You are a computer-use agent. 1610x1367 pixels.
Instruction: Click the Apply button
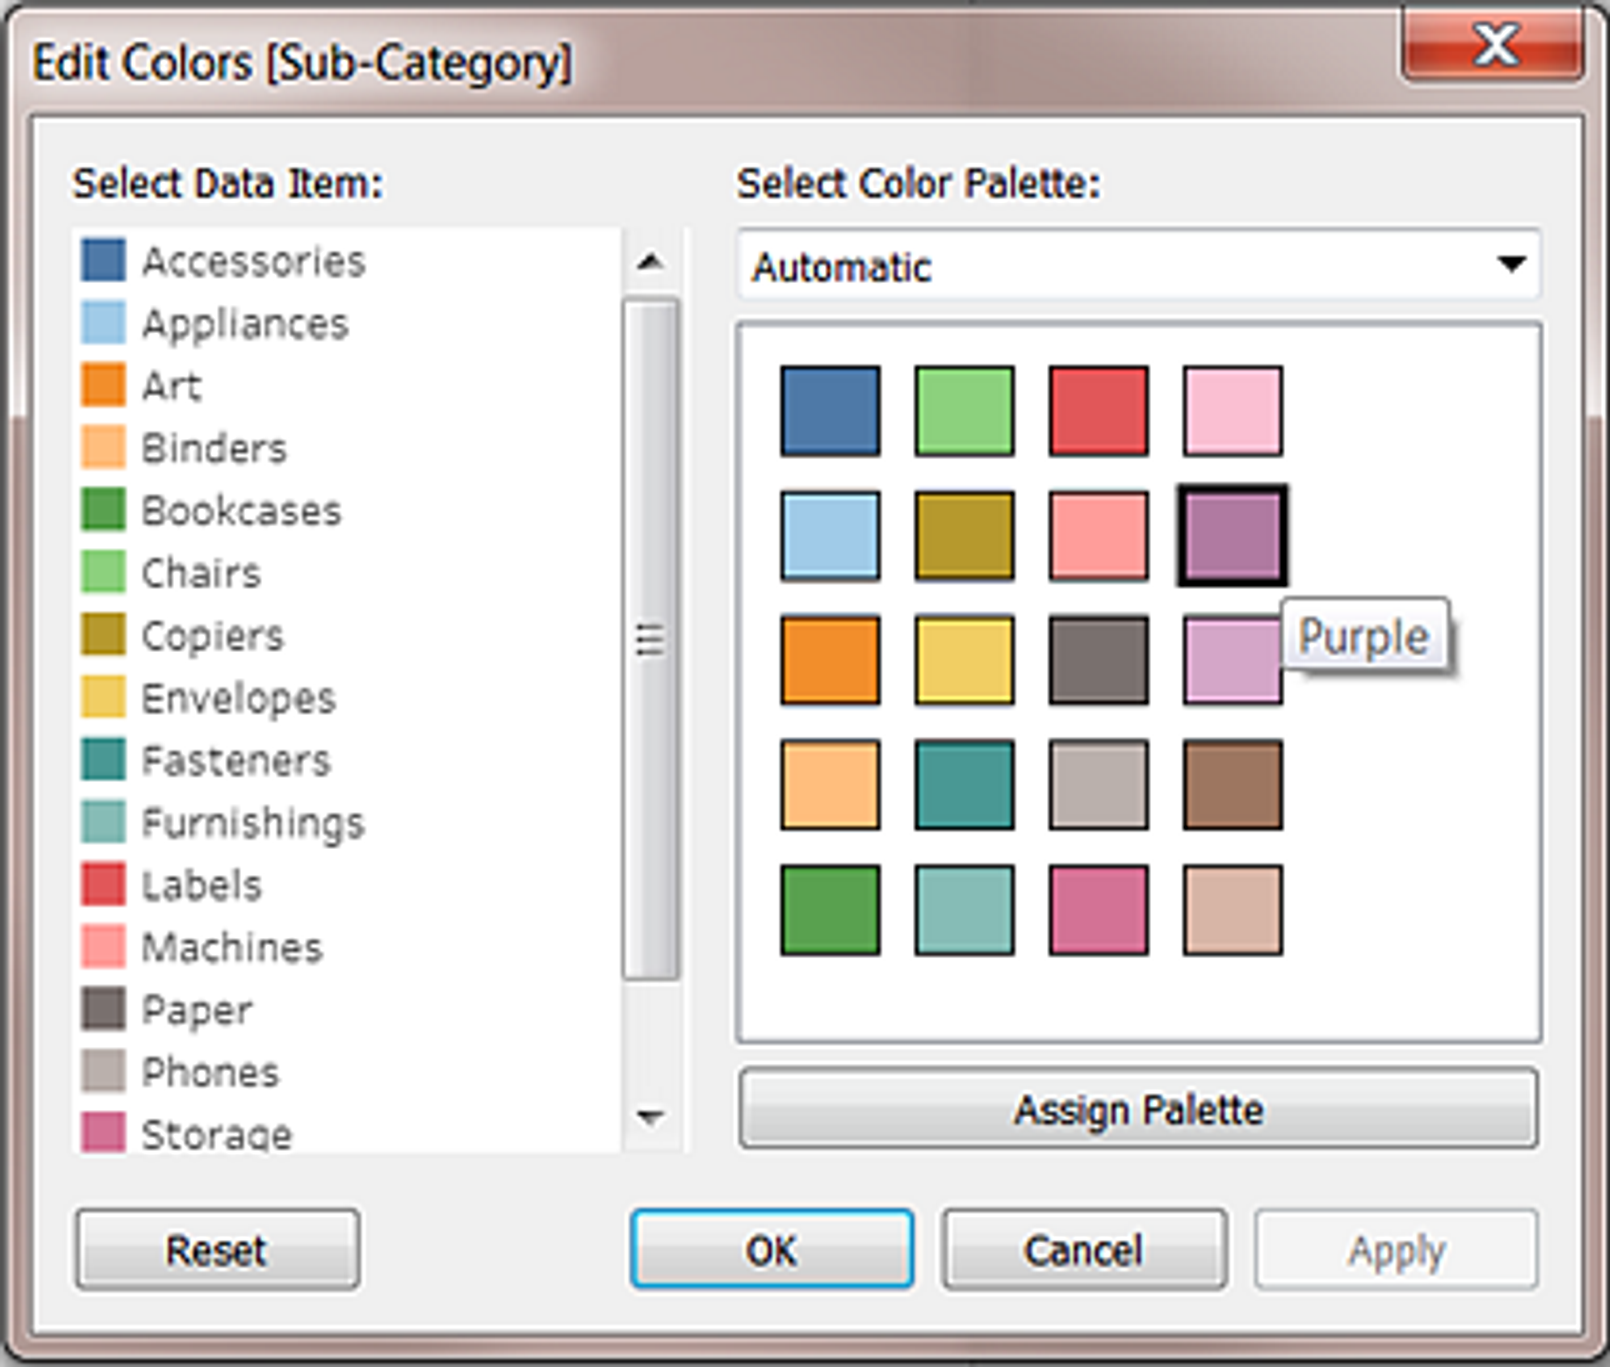click(x=1396, y=1250)
